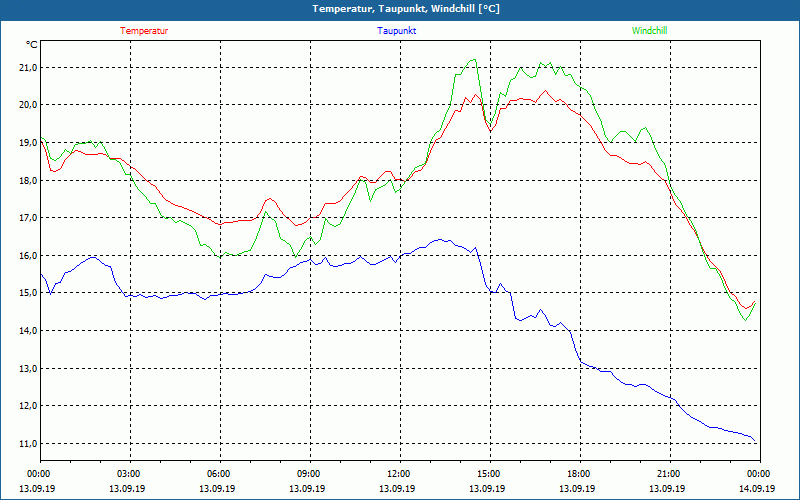Click the 06:00 time axis label
The width and height of the screenshot is (800, 500).
point(220,474)
